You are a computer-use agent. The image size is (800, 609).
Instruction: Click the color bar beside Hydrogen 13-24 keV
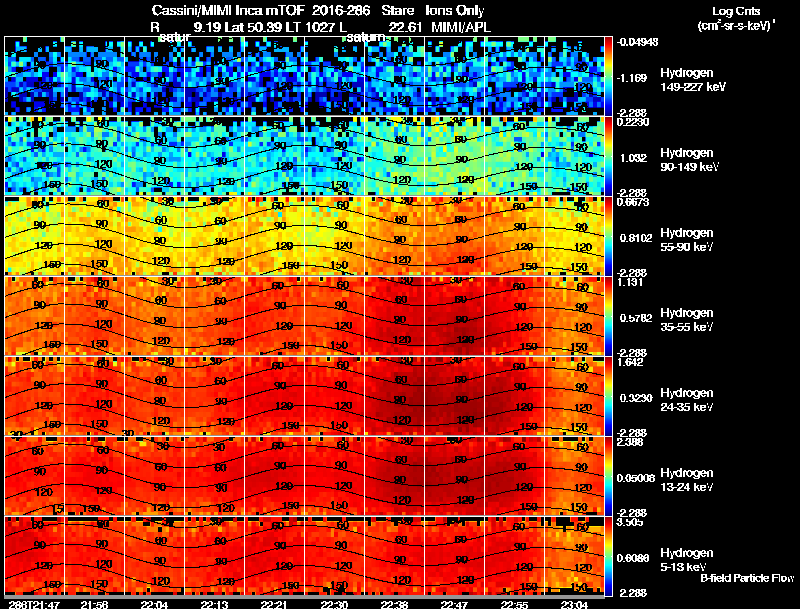click(608, 476)
